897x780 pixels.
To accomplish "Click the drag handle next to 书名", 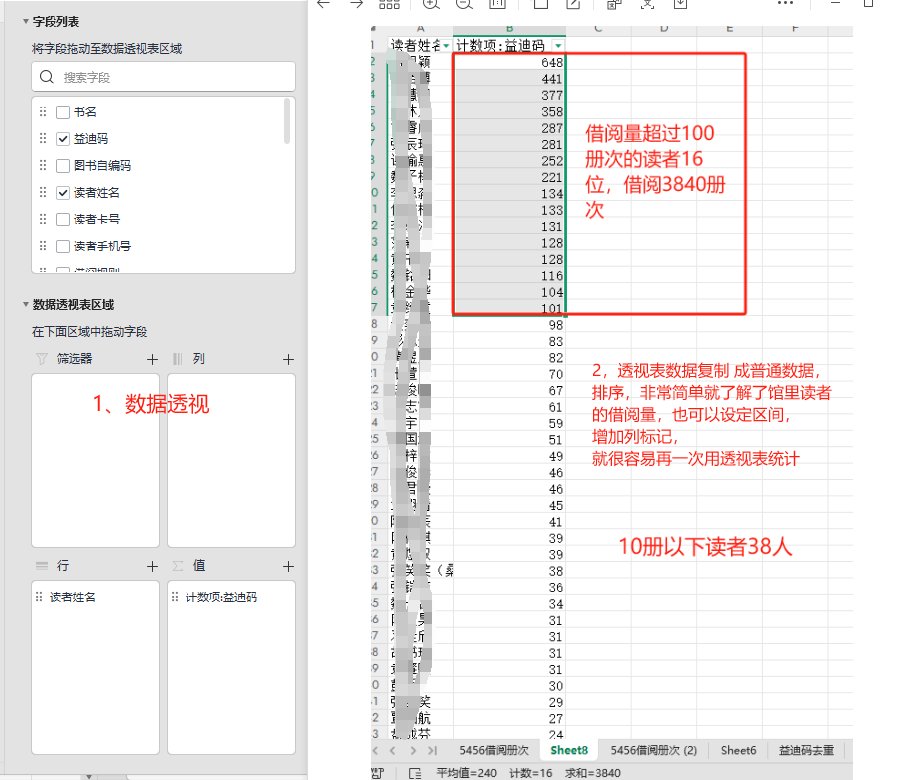I will pos(42,113).
